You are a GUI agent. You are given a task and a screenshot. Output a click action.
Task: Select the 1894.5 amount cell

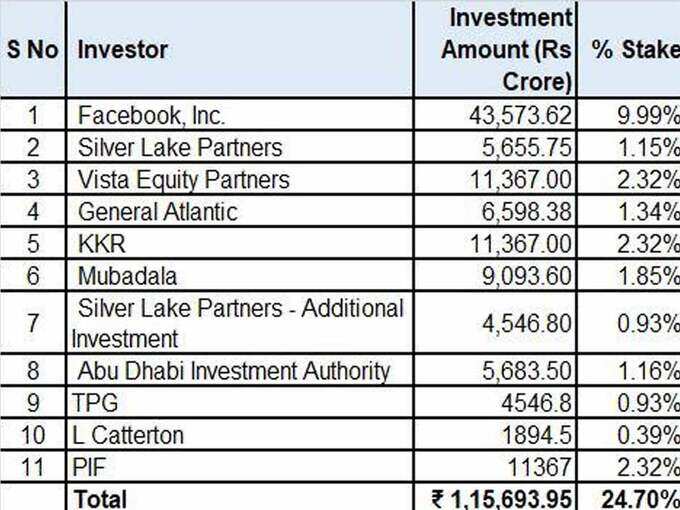[x=495, y=434]
